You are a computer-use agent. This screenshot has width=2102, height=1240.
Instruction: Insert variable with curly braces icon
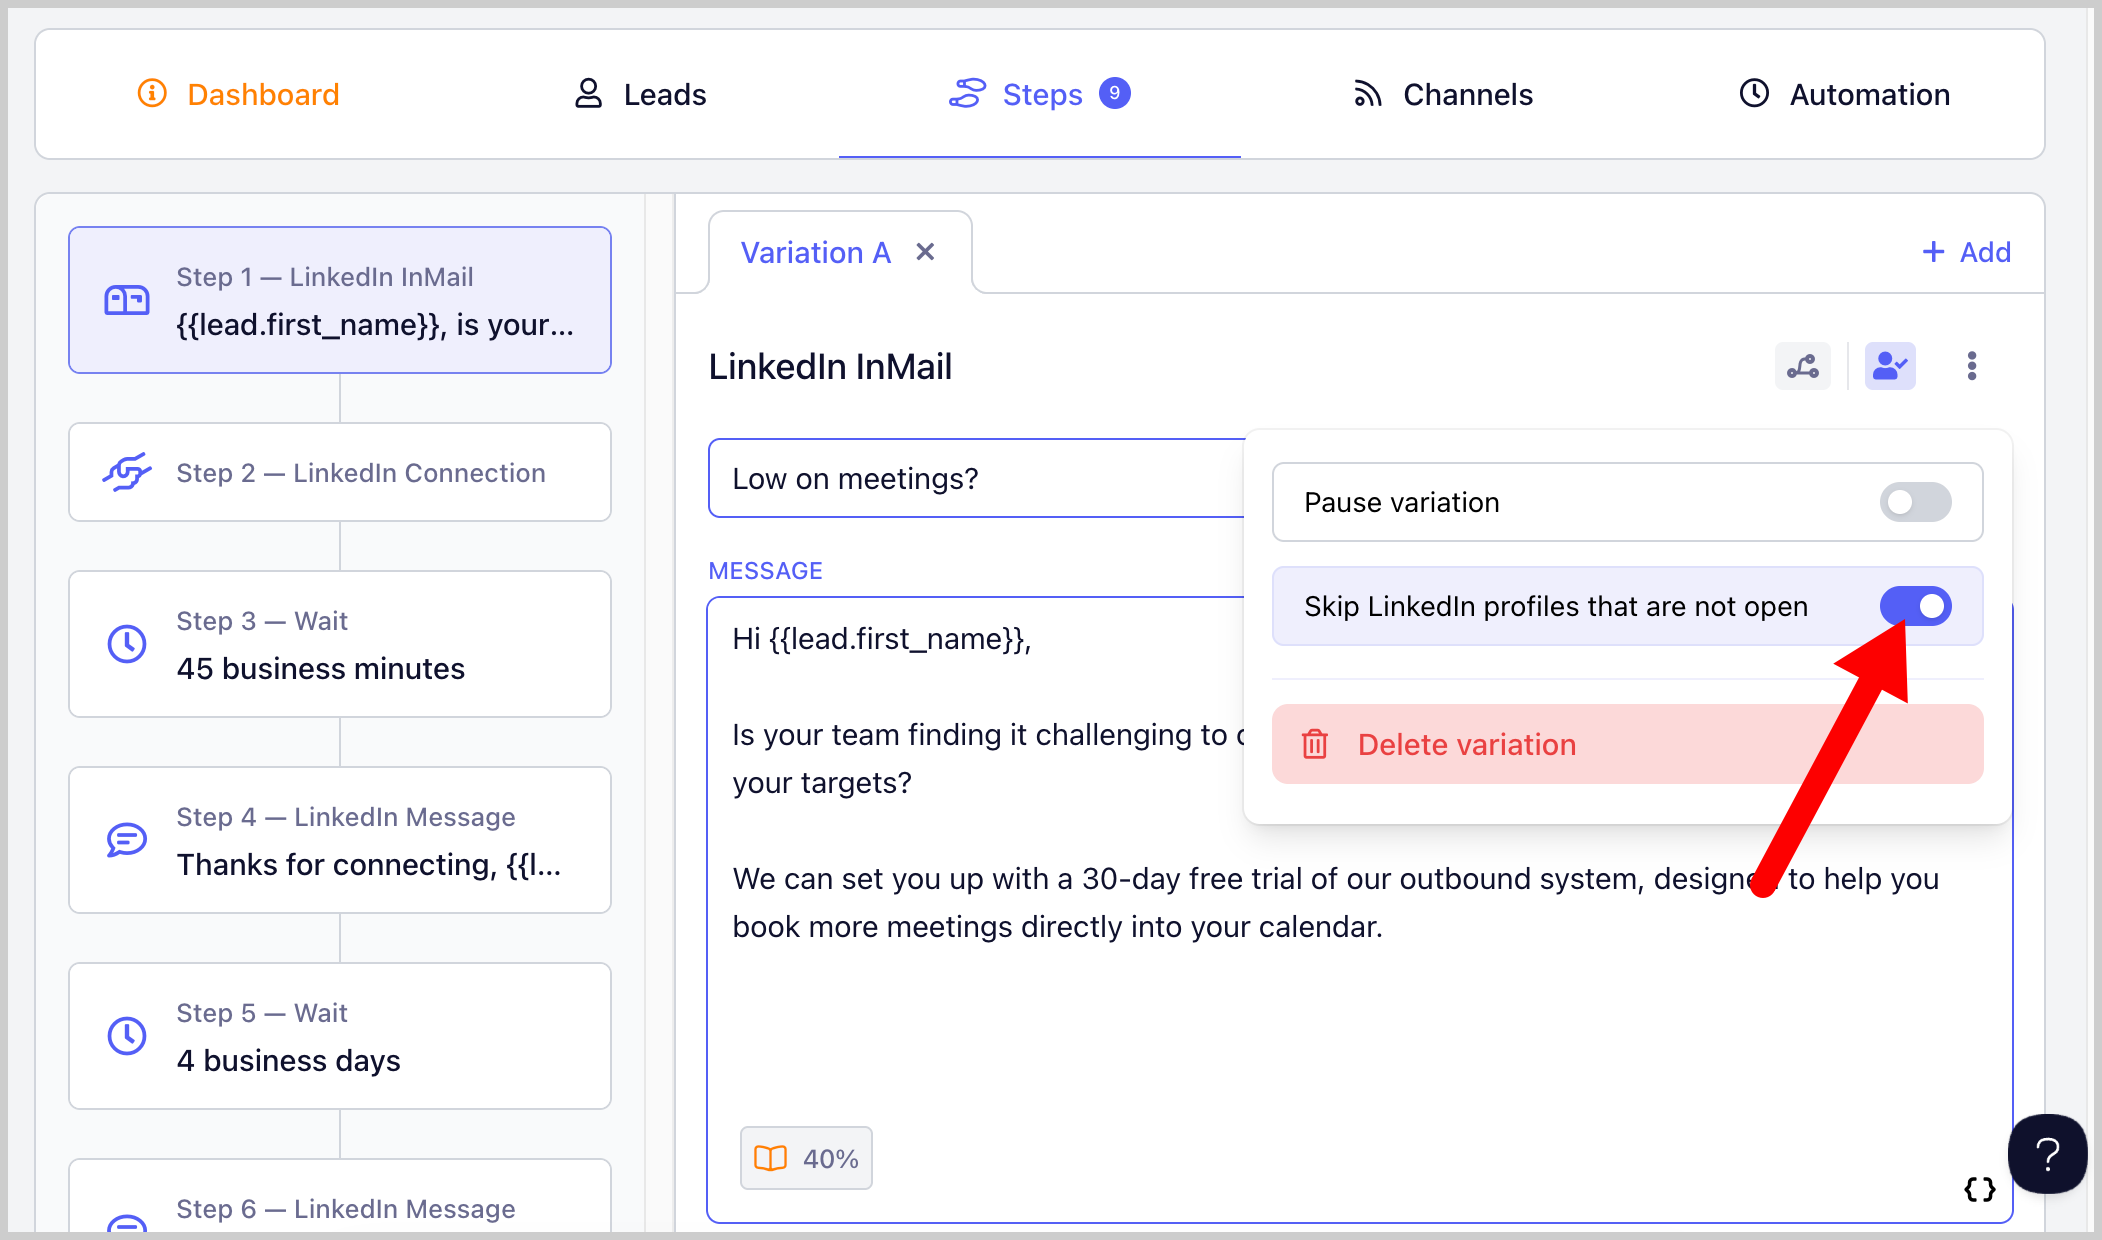coord(1979,1189)
